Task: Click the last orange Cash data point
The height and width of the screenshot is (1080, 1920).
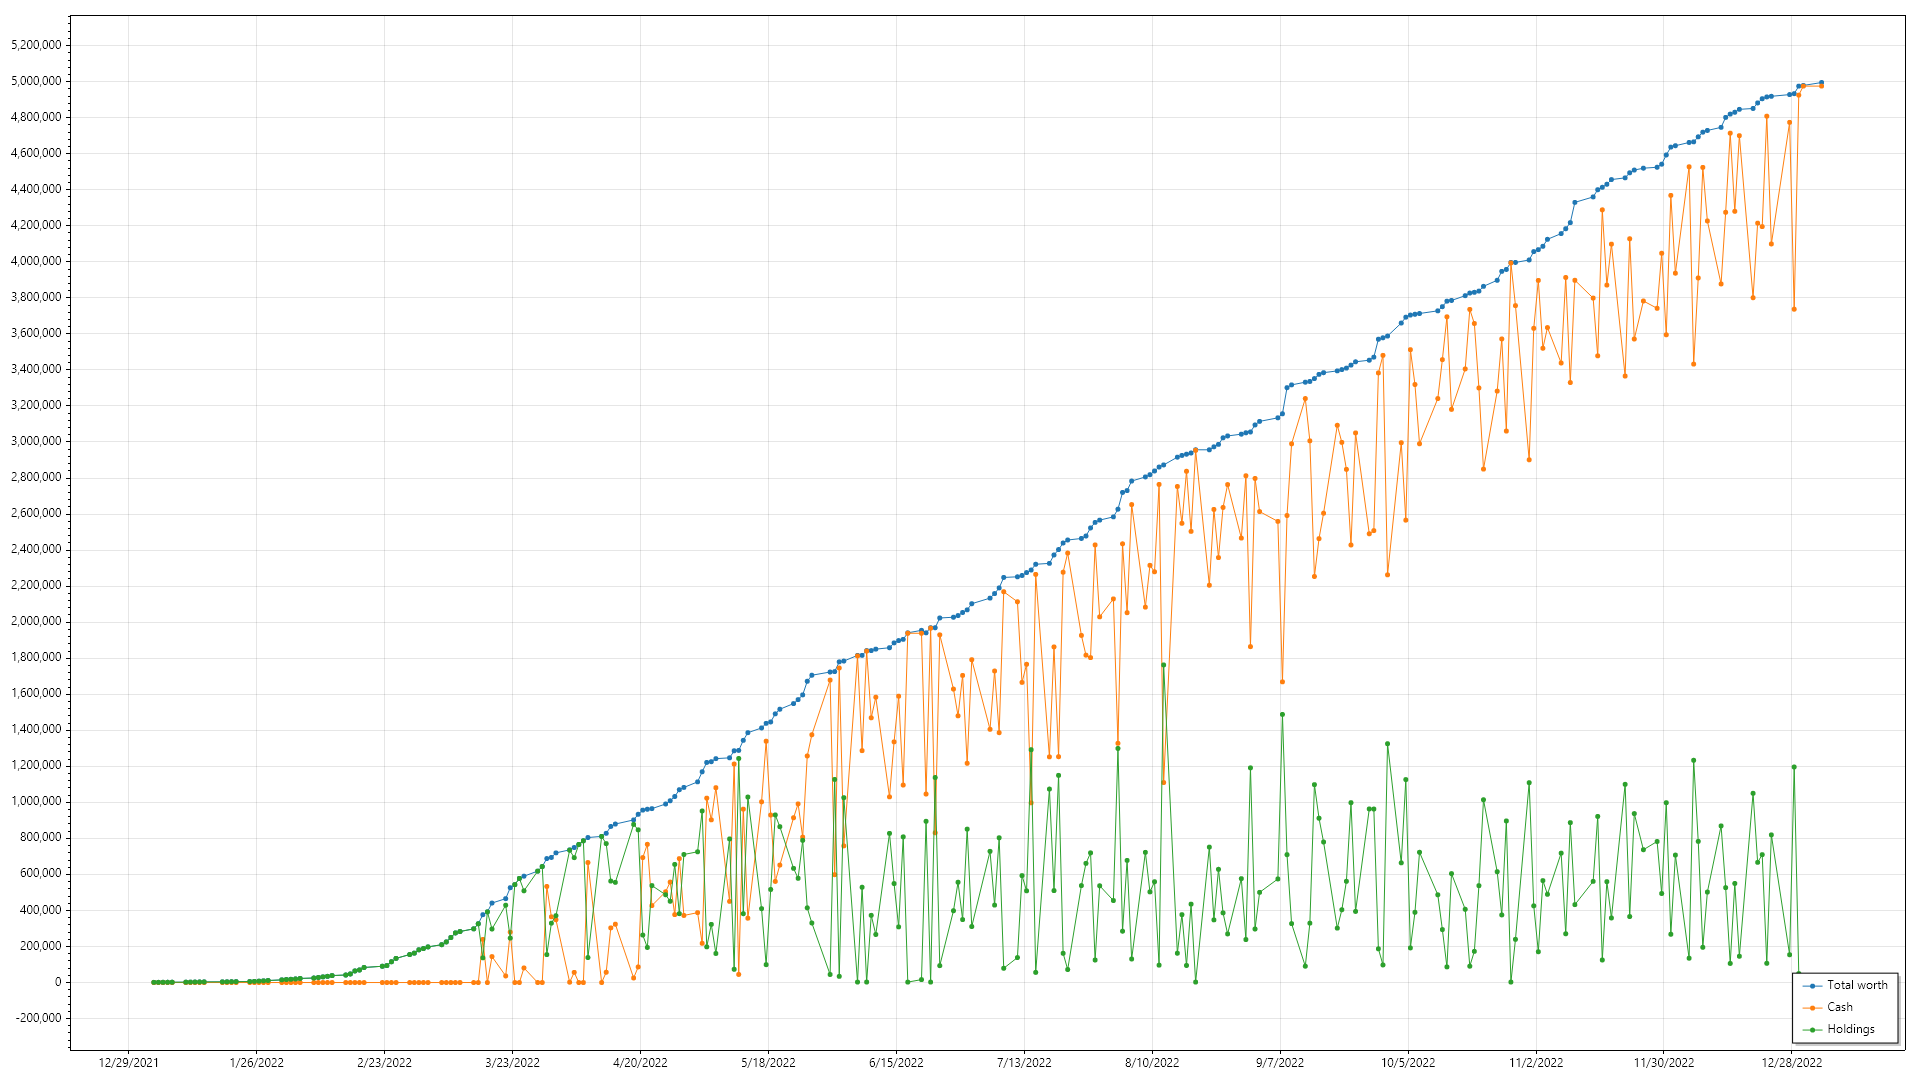Action: pos(1822,86)
